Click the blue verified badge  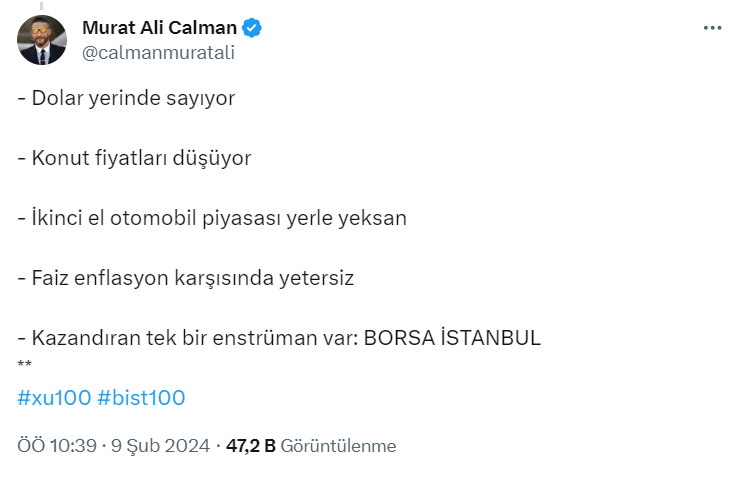point(252,29)
